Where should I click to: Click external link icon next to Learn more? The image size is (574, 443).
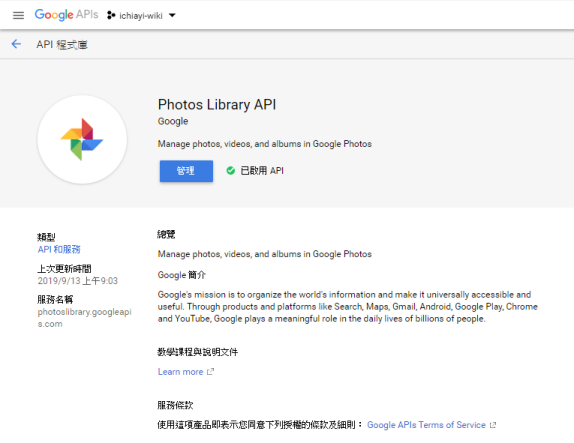(x=210, y=372)
